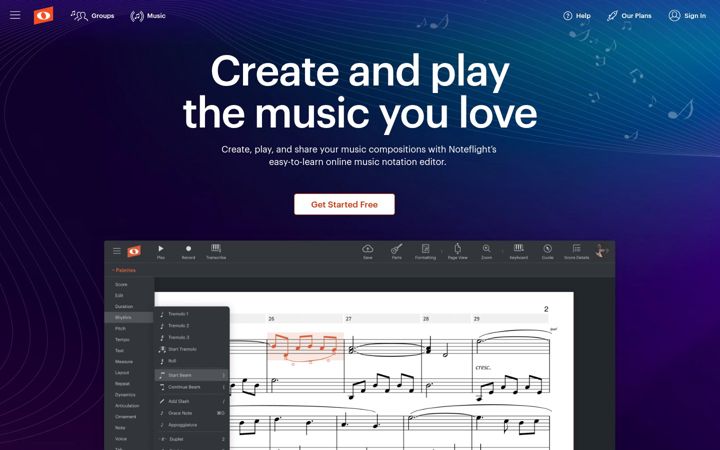Select the Repeat palette
720x450 pixels.
point(122,384)
